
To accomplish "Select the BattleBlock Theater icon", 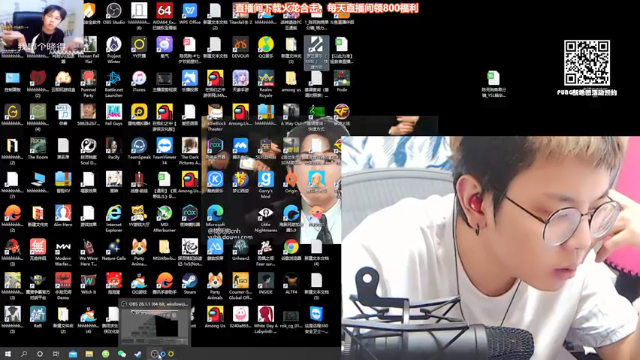I will (215, 117).
